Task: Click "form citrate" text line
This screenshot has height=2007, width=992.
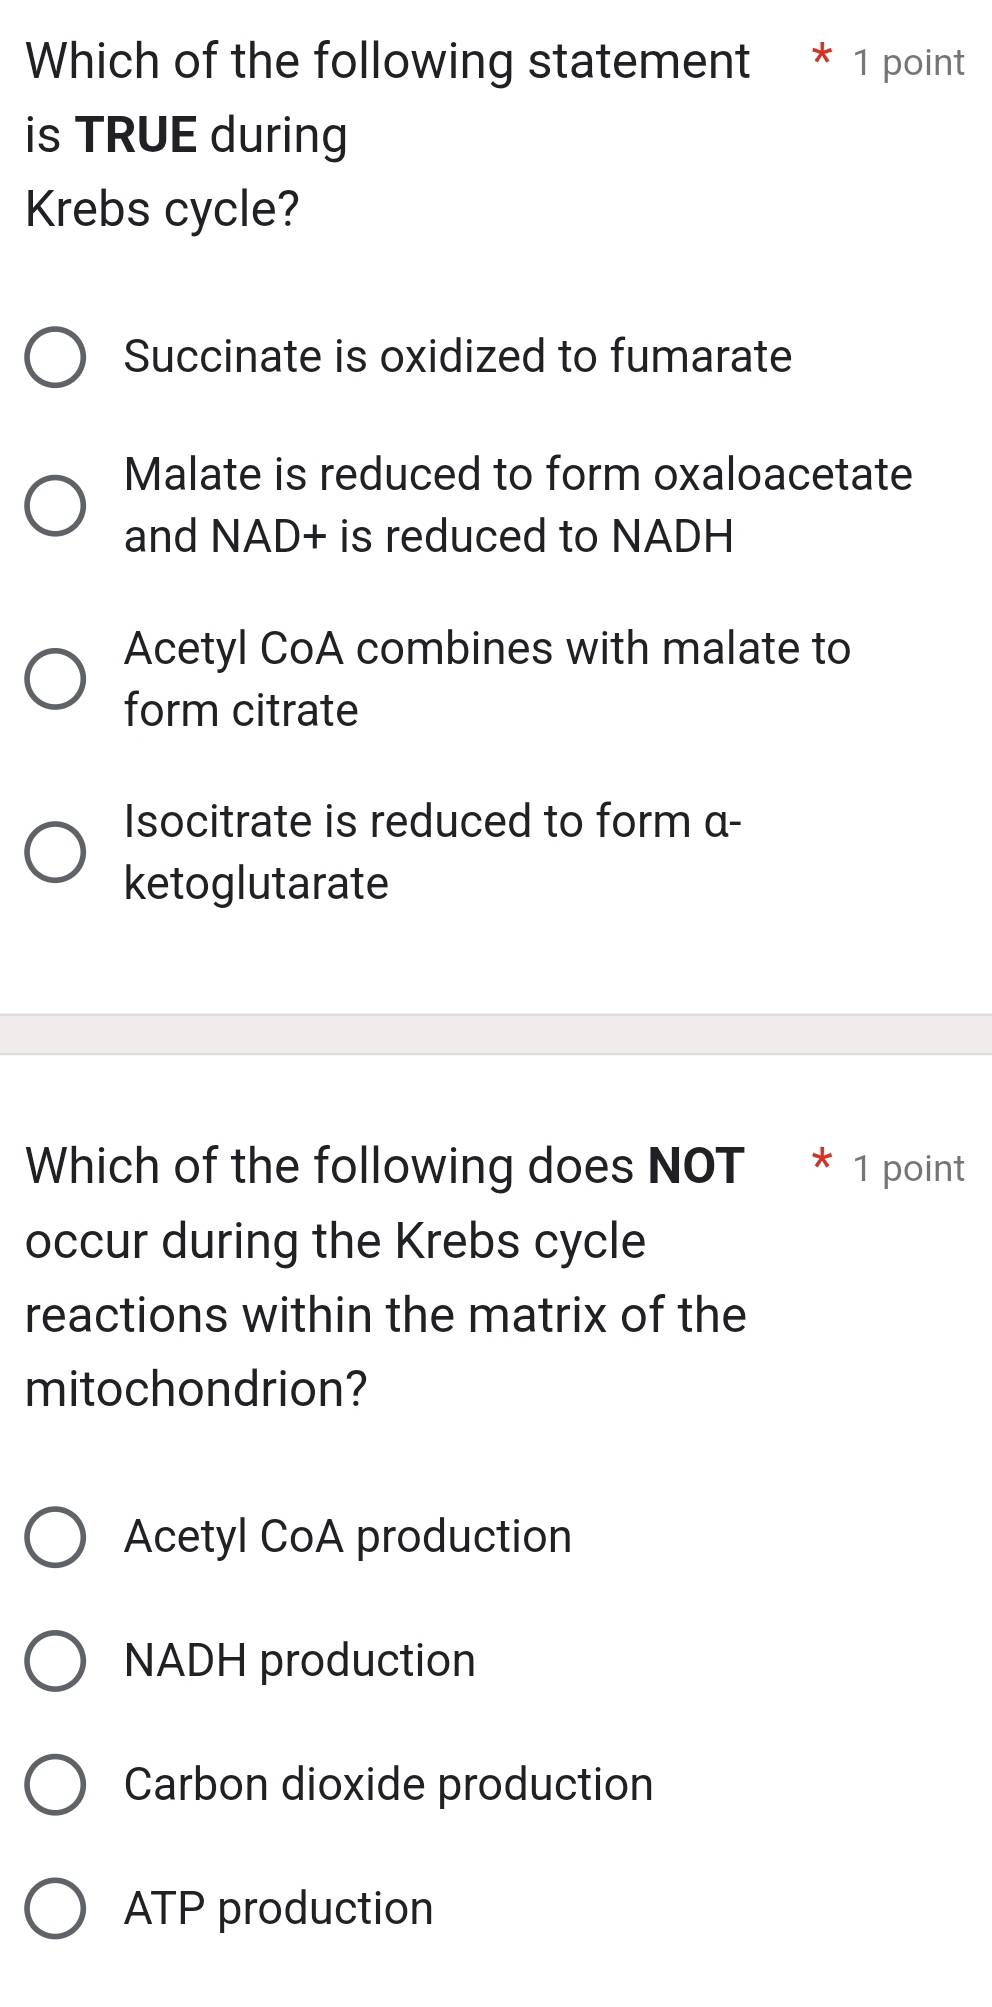Action: 240,710
